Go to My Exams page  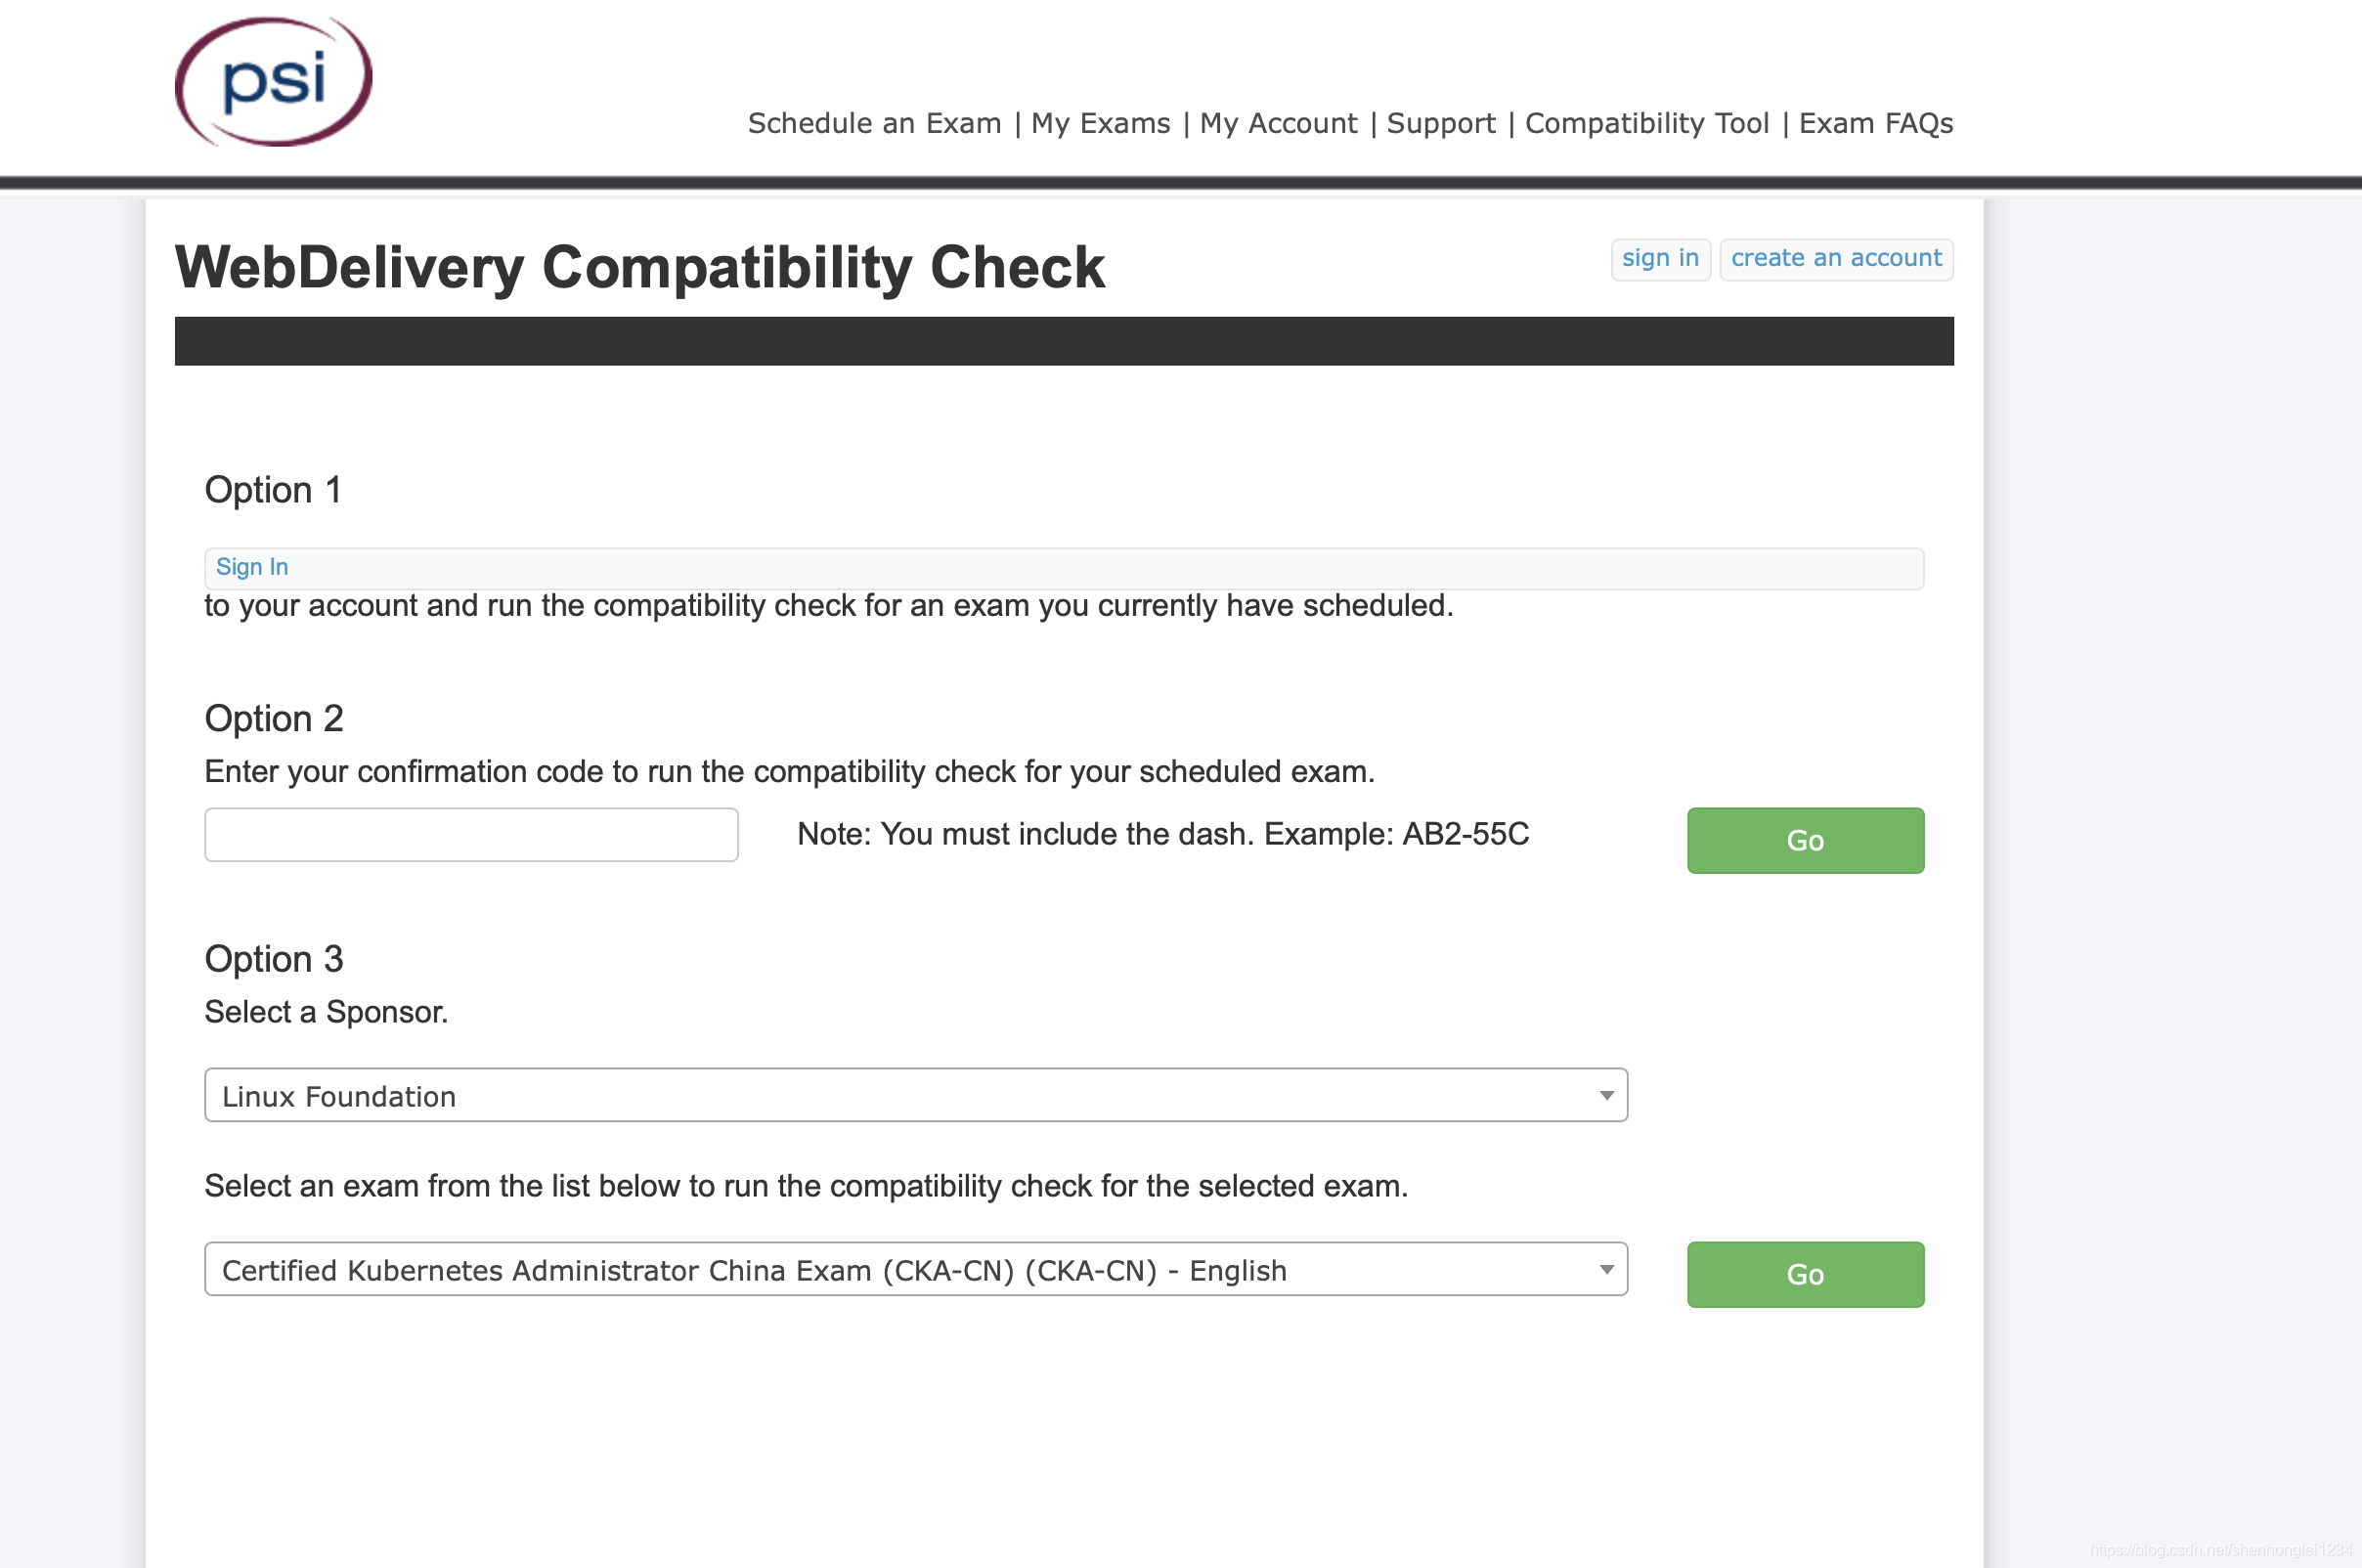click(x=1100, y=123)
